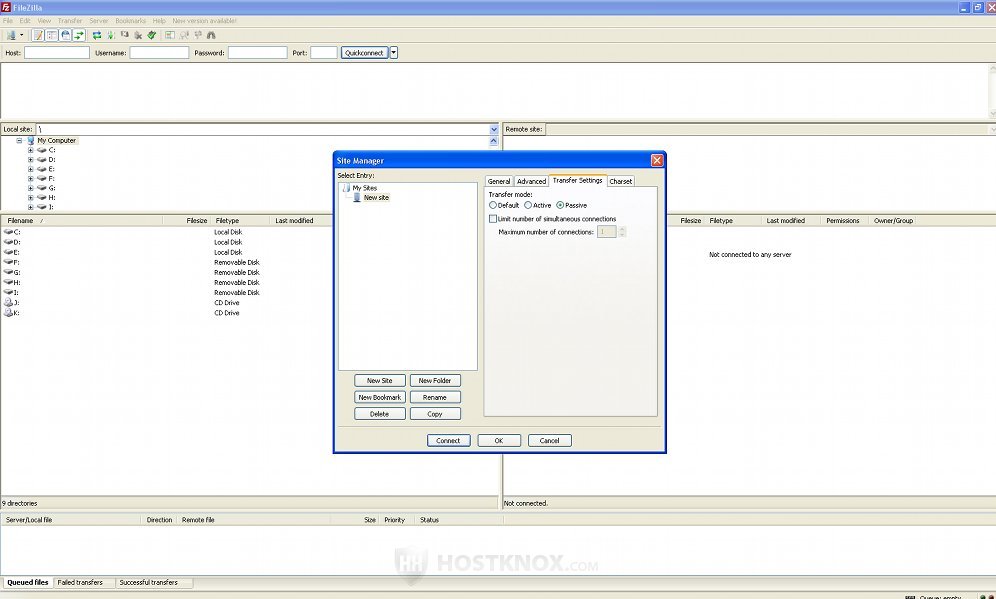The image size is (996, 599).
Task: Expand the H: drive in local tree
Action: click(30, 198)
